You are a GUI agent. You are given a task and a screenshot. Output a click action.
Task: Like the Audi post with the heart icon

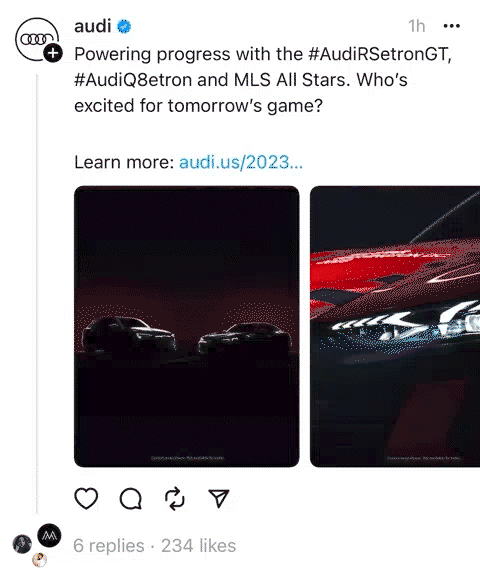(x=86, y=498)
